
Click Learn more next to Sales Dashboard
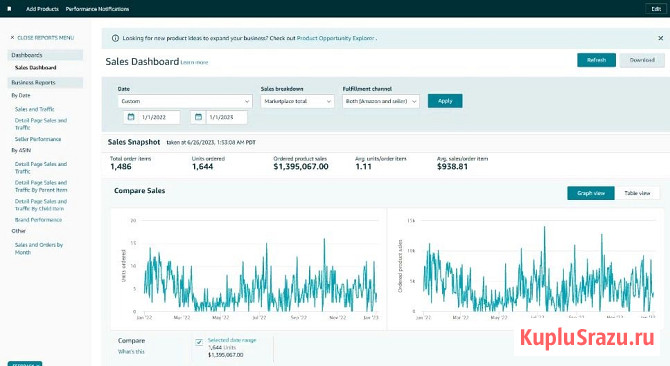[x=194, y=62]
